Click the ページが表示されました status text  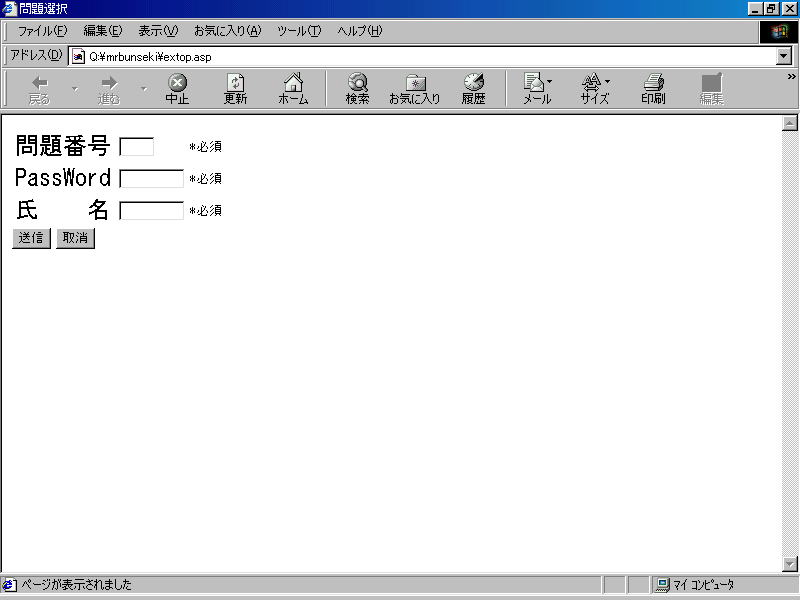pos(77,585)
